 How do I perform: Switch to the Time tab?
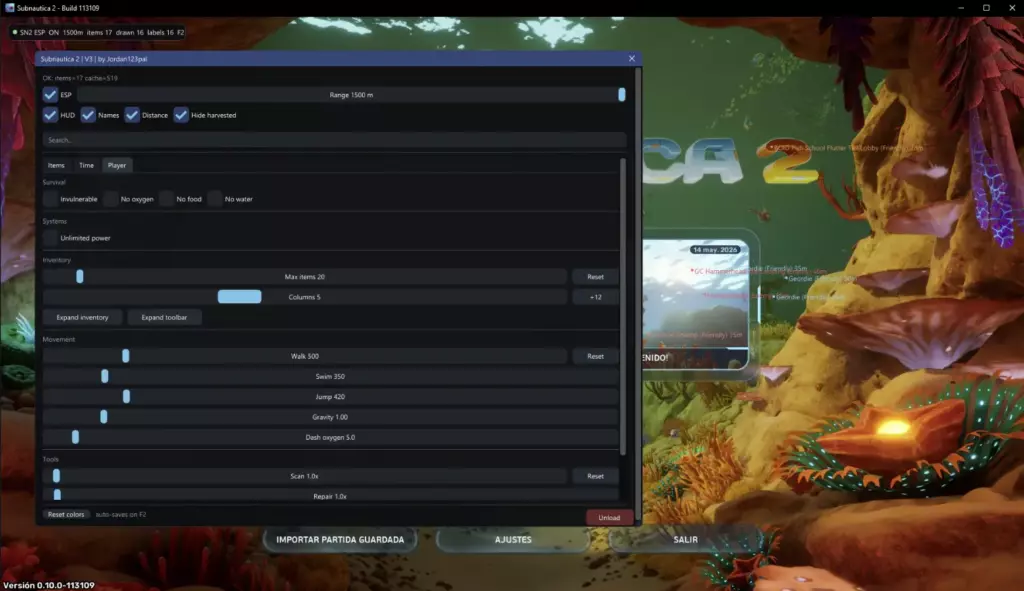(x=86, y=165)
